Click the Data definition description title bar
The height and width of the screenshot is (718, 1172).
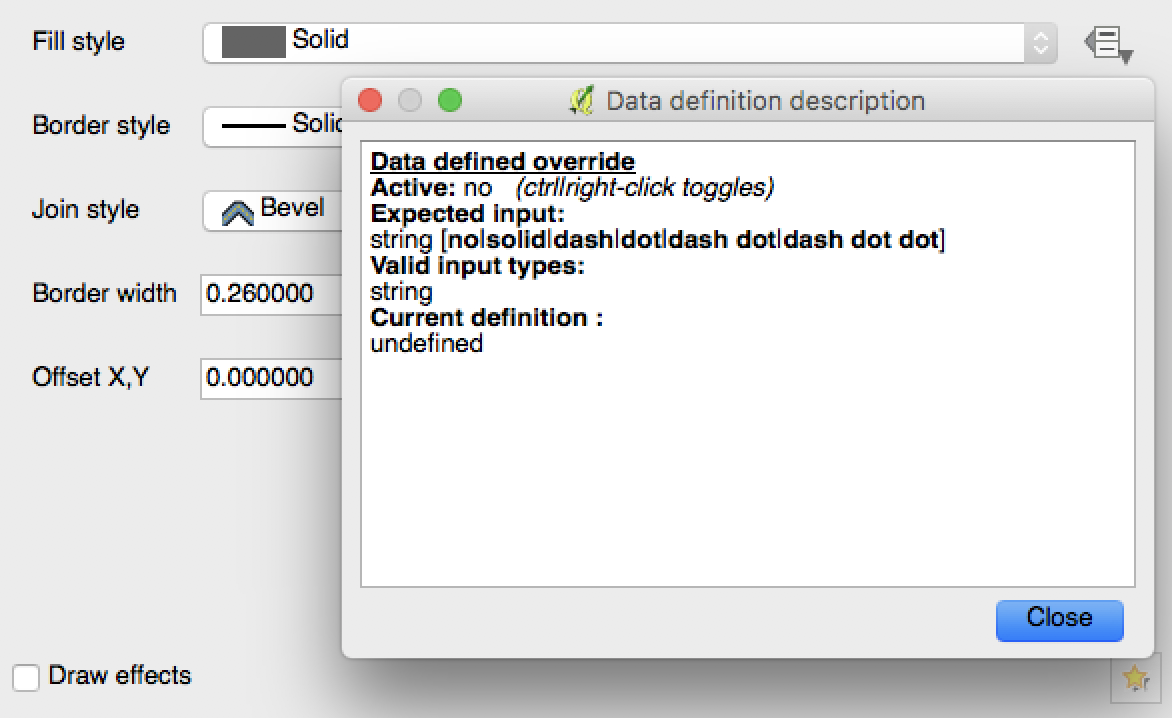click(747, 100)
